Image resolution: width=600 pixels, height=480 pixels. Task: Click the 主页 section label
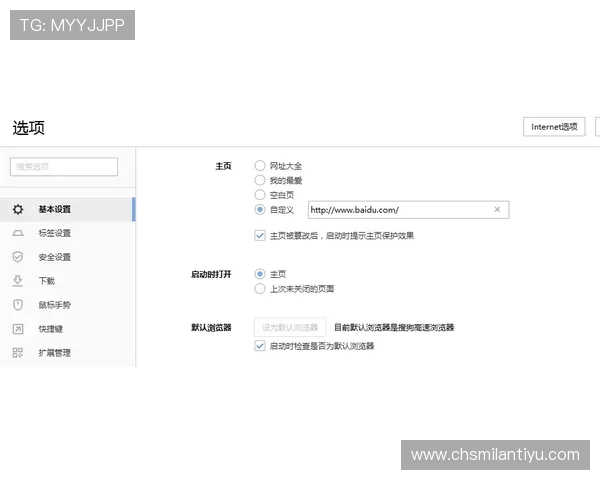(223, 166)
